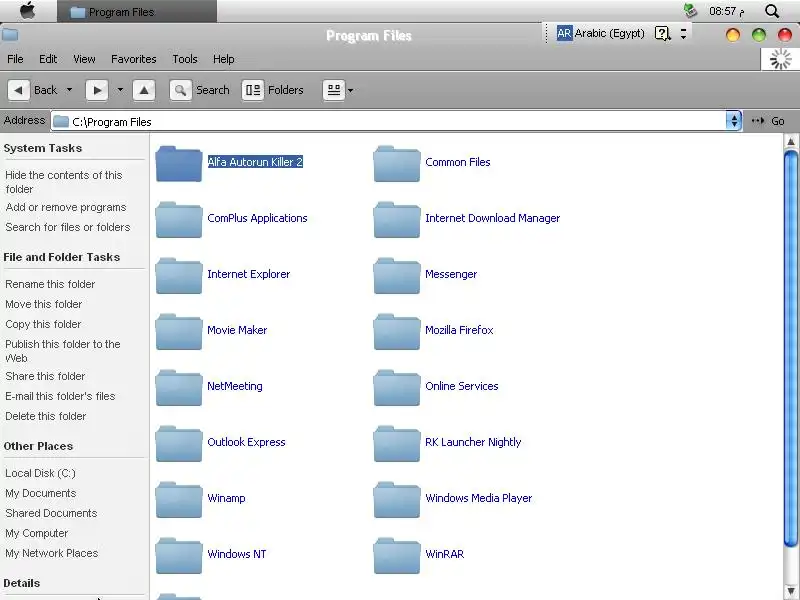Click the scrollbar up arrow
Image resolution: width=800 pixels, height=600 pixels.
(791, 141)
